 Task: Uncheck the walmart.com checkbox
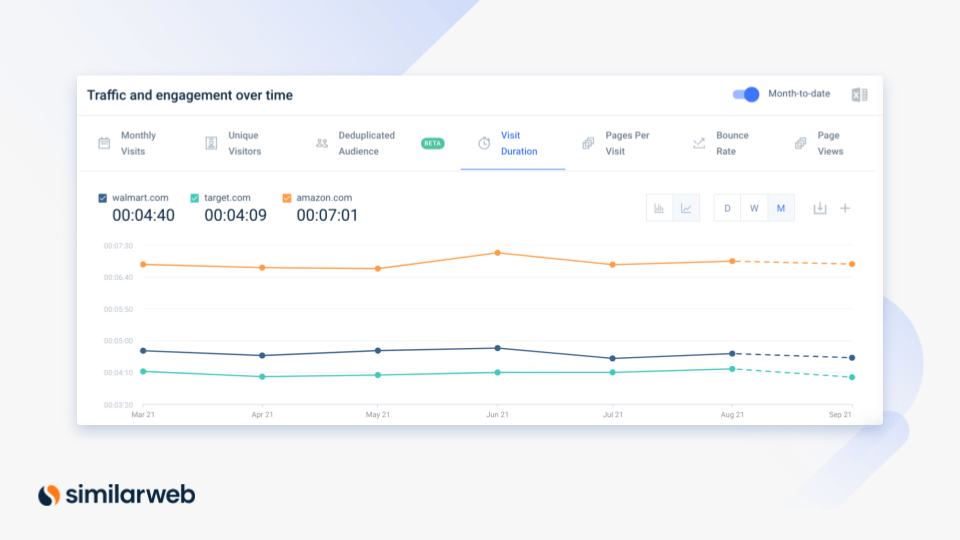pyautogui.click(x=103, y=198)
